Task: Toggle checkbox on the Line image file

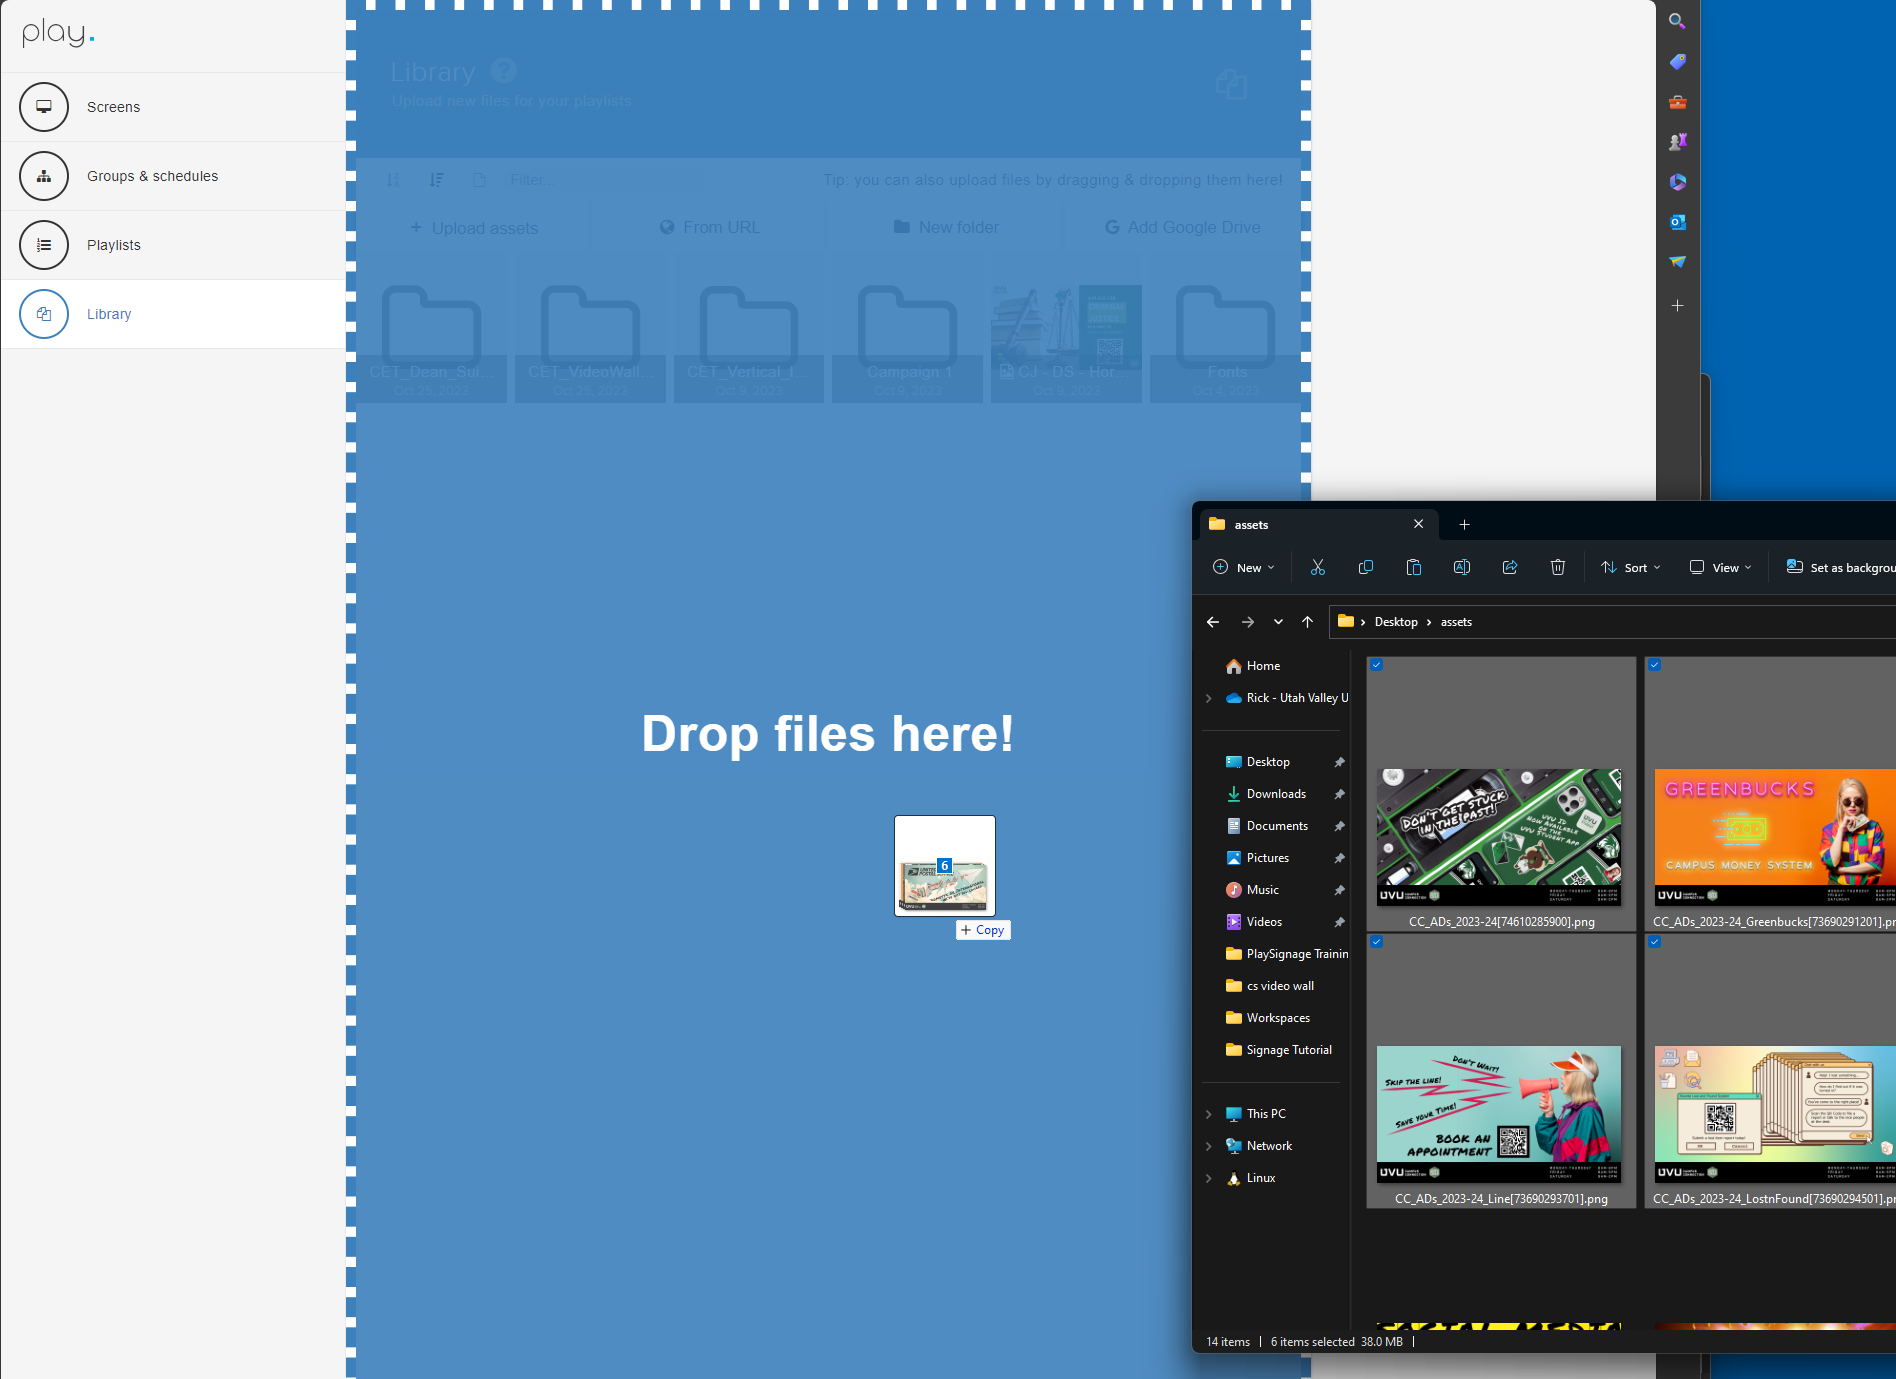Action: [x=1377, y=942]
